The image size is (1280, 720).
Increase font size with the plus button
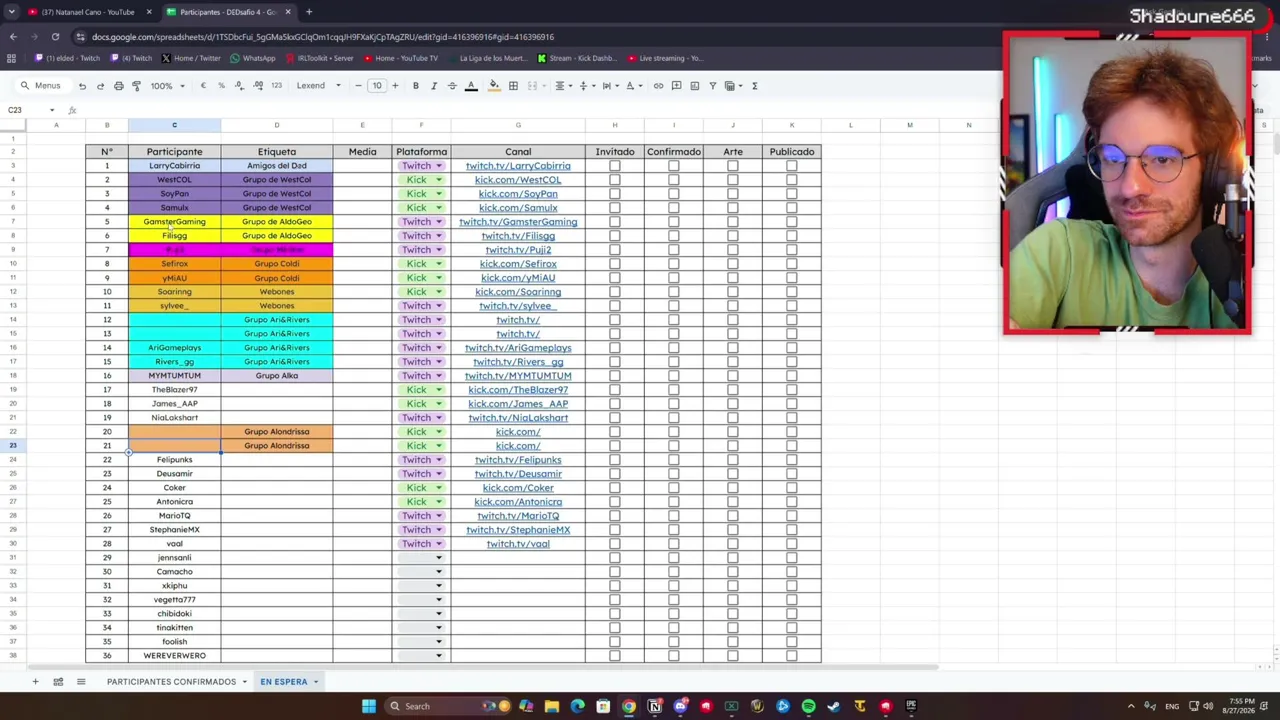pos(395,86)
